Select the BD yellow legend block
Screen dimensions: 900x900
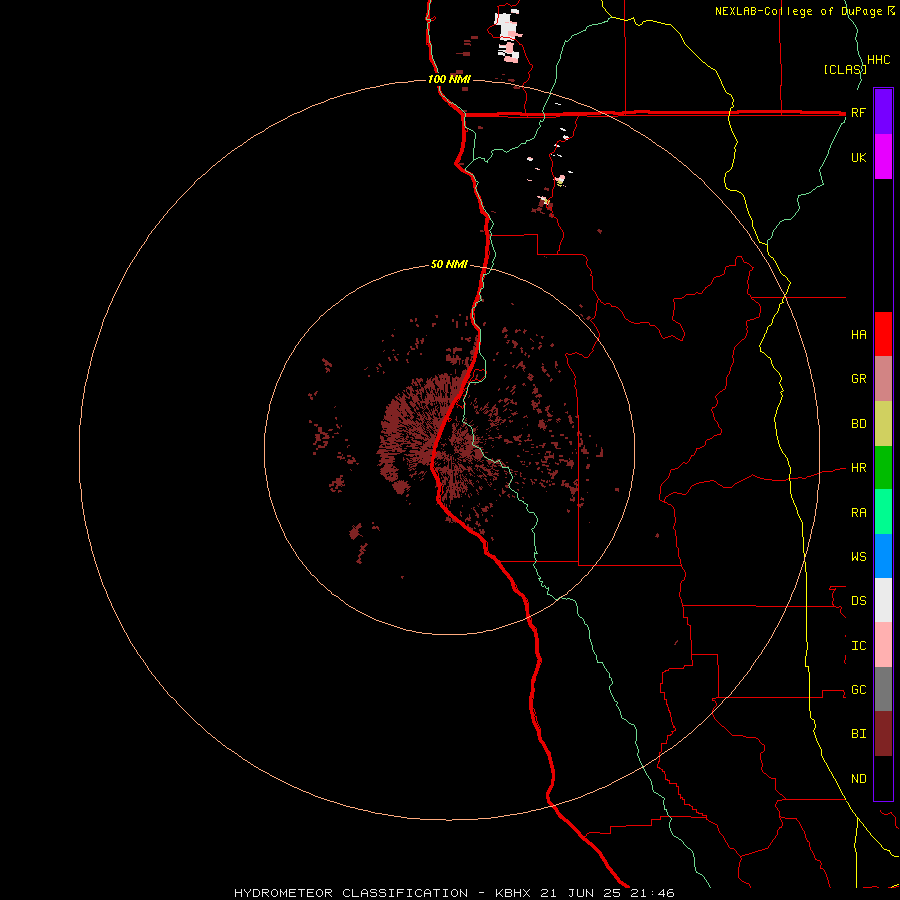pyautogui.click(x=883, y=424)
